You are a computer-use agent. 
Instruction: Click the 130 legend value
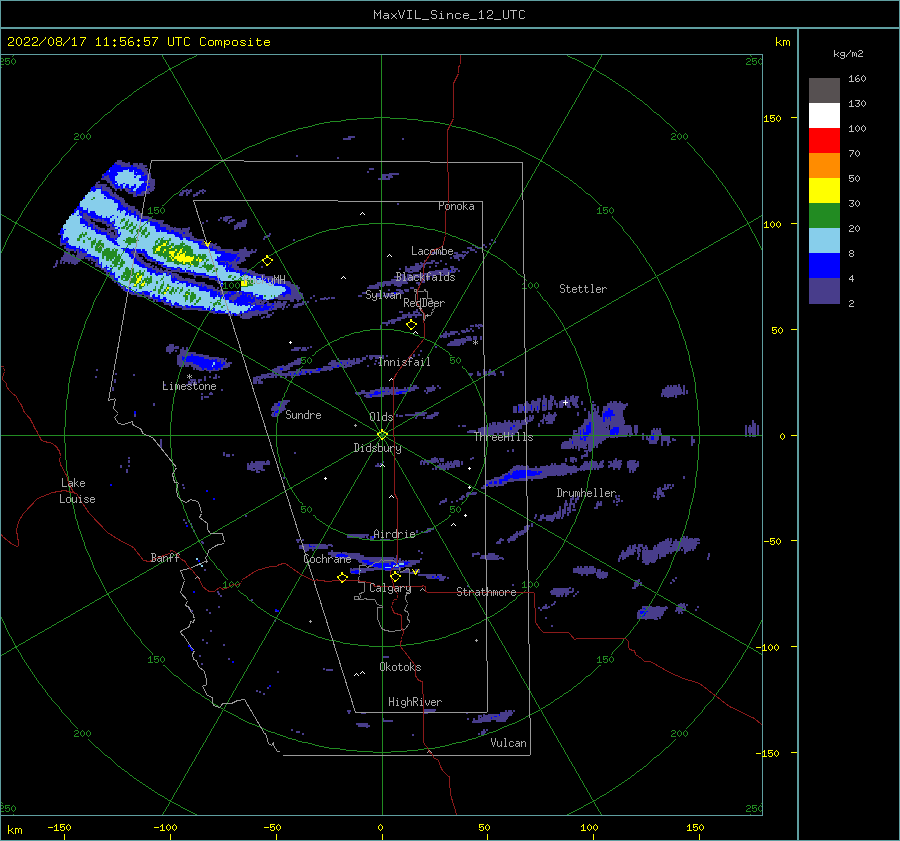point(857,104)
